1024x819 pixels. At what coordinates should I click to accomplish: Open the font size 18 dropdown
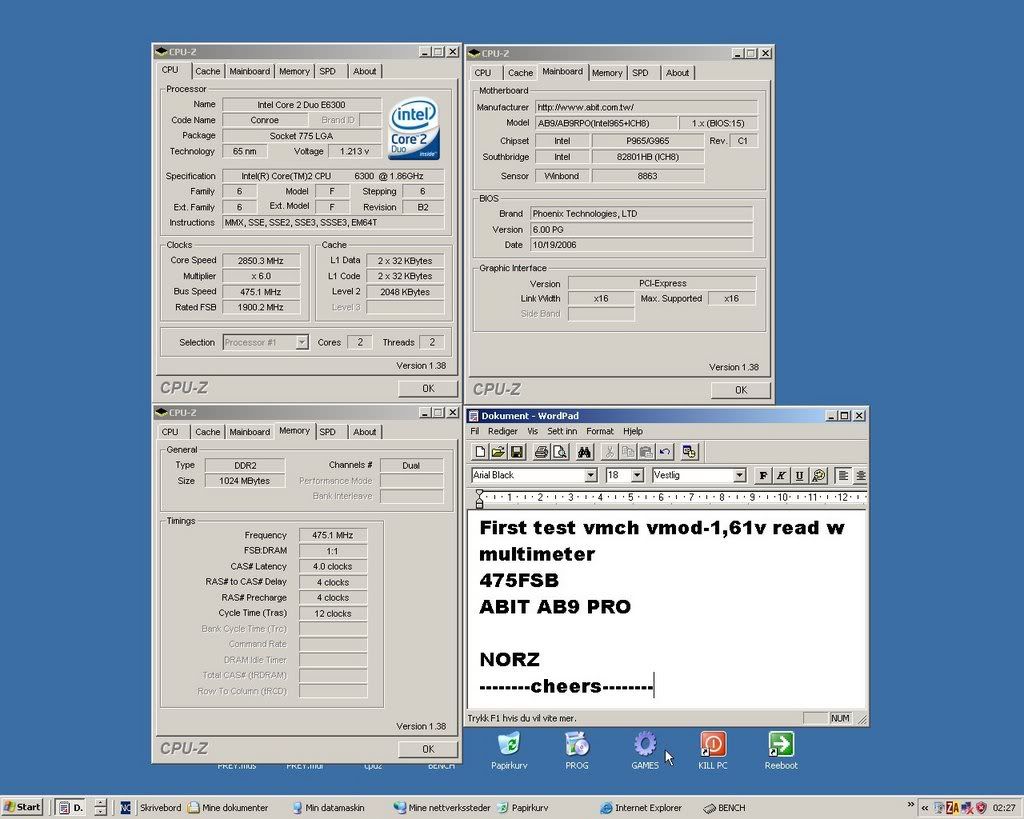(637, 476)
